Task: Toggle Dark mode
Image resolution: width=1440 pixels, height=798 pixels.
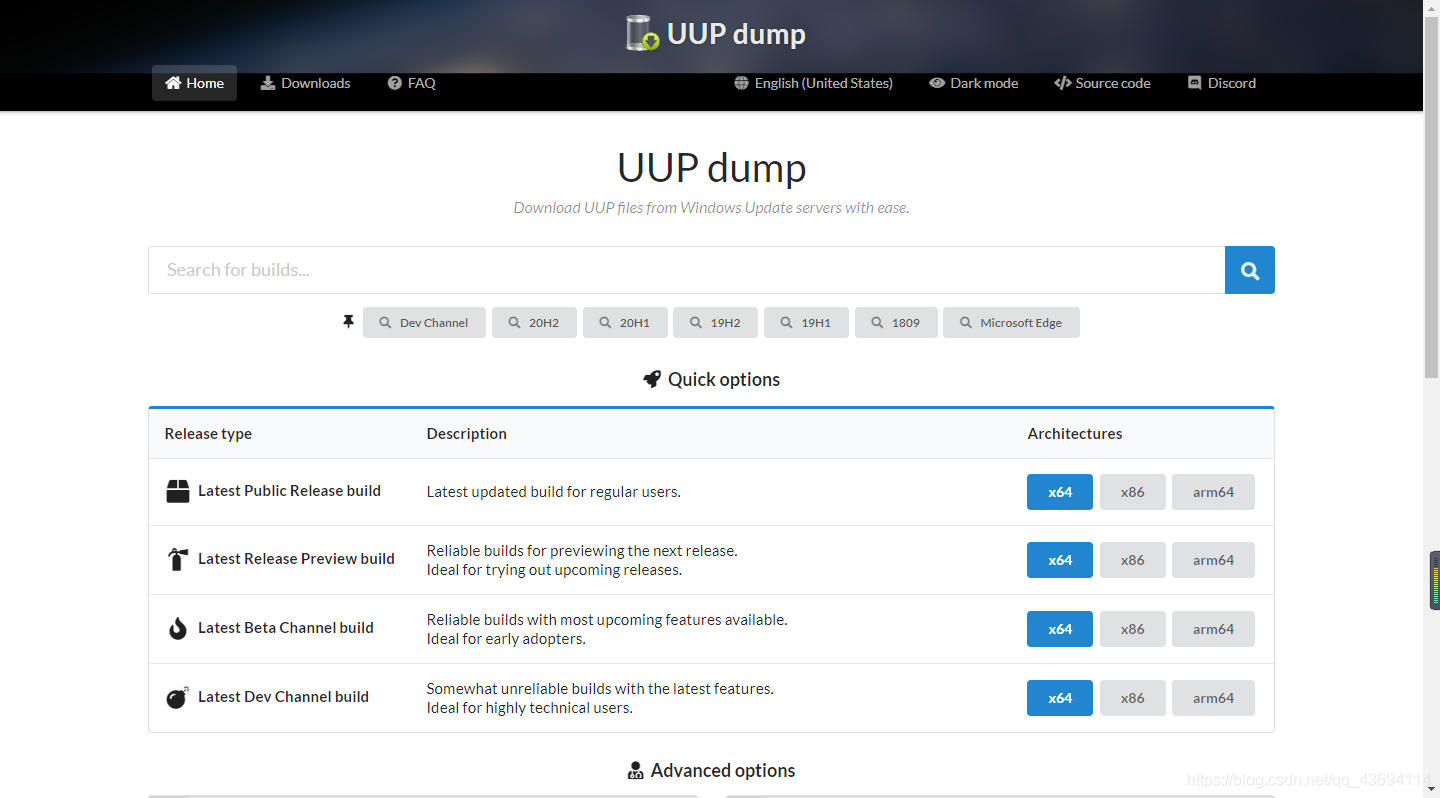Action: point(973,83)
